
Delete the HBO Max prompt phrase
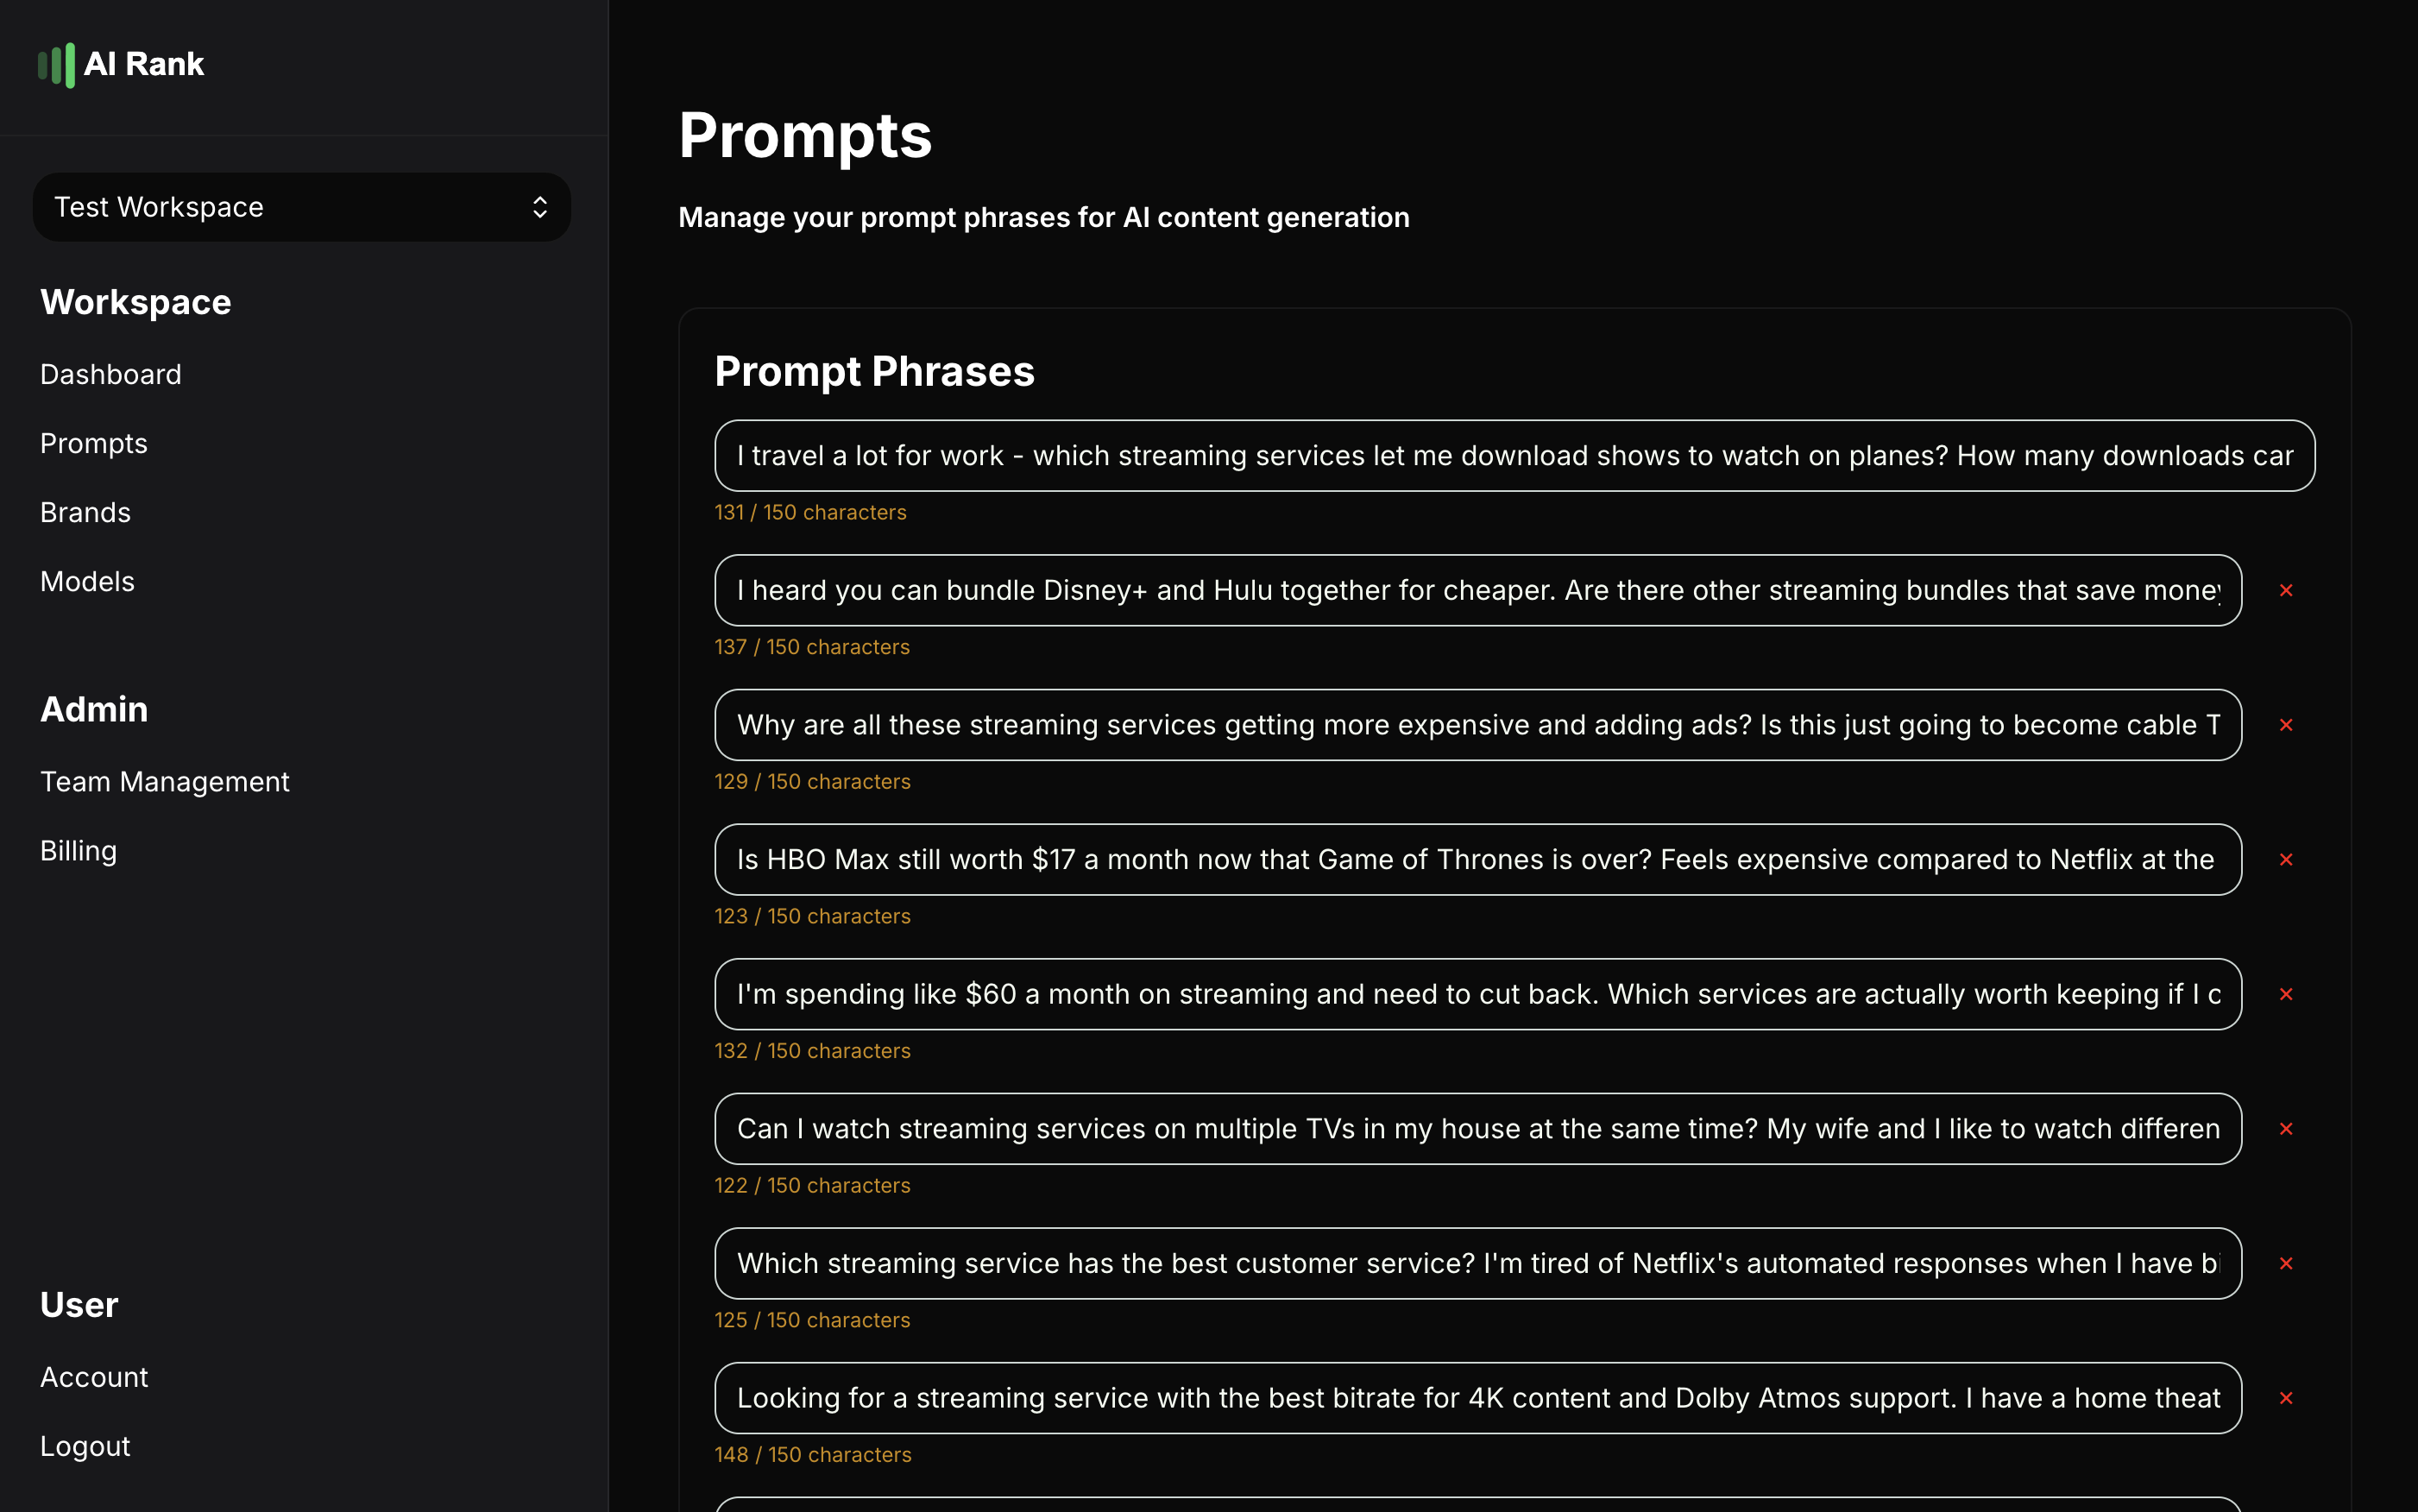point(2286,860)
